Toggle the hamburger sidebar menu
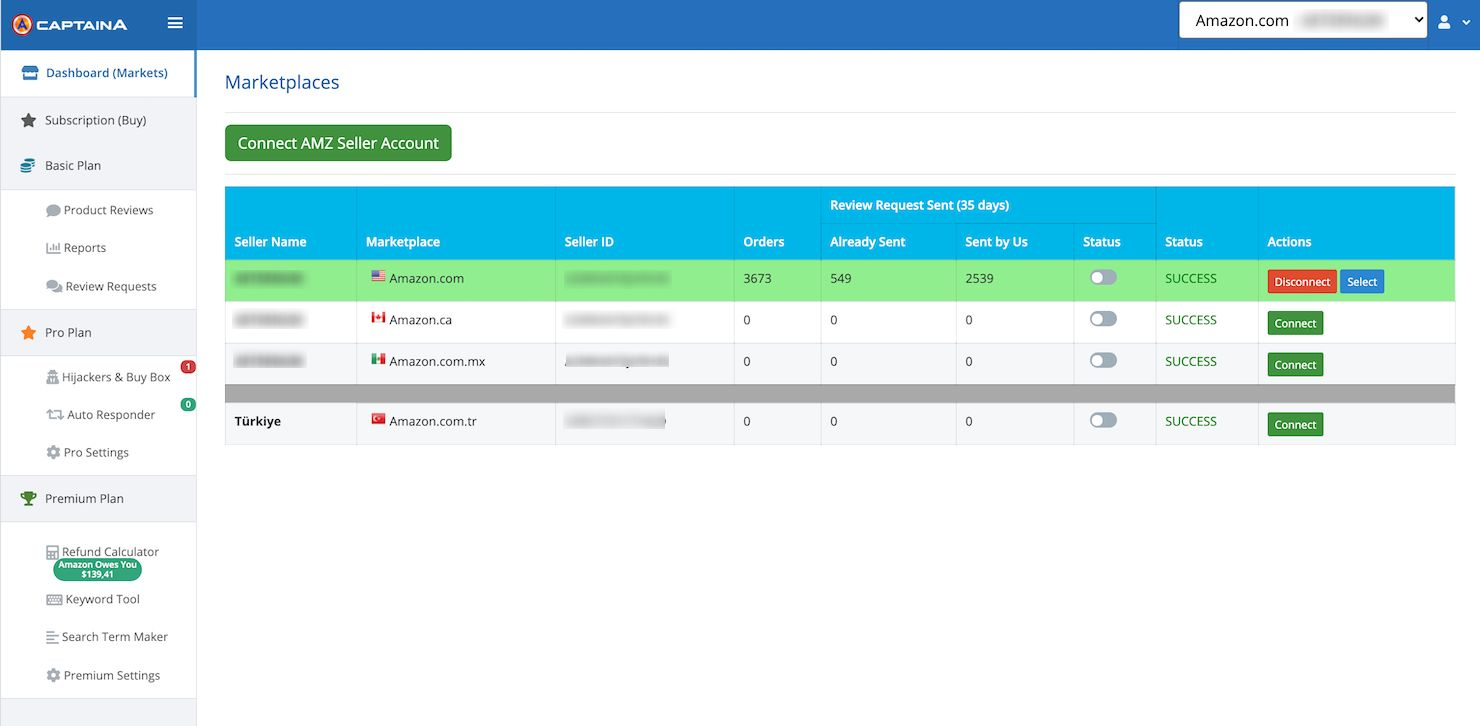The height and width of the screenshot is (726, 1480). point(175,22)
